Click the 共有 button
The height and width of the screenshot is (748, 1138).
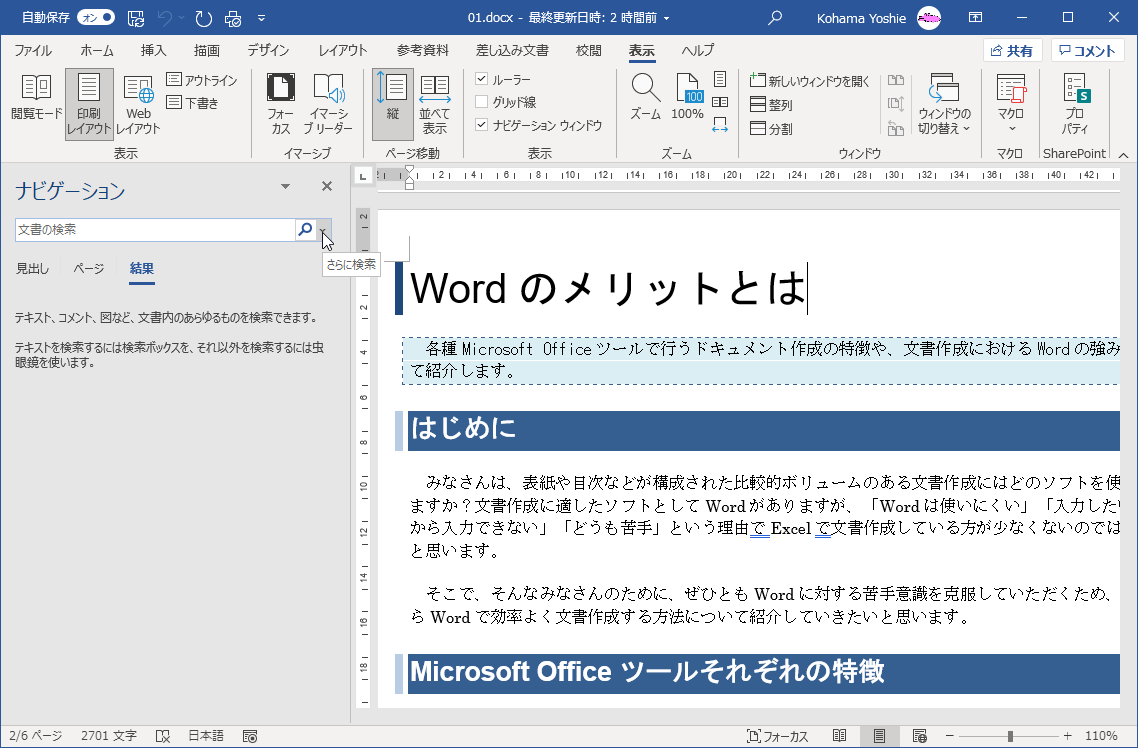pos(1012,51)
